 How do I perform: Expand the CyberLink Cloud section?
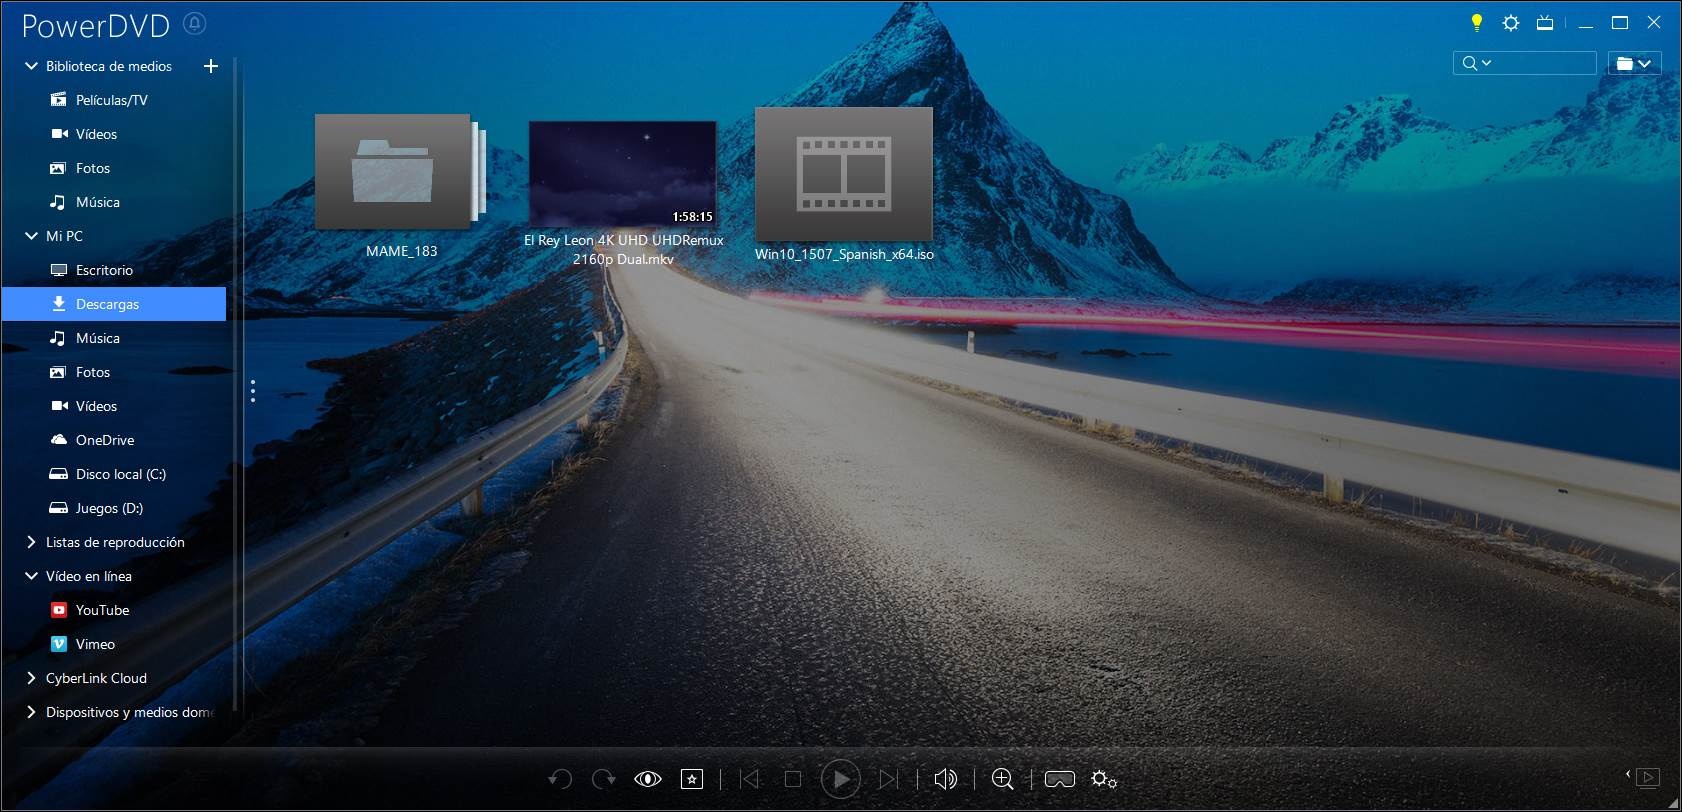pos(31,678)
